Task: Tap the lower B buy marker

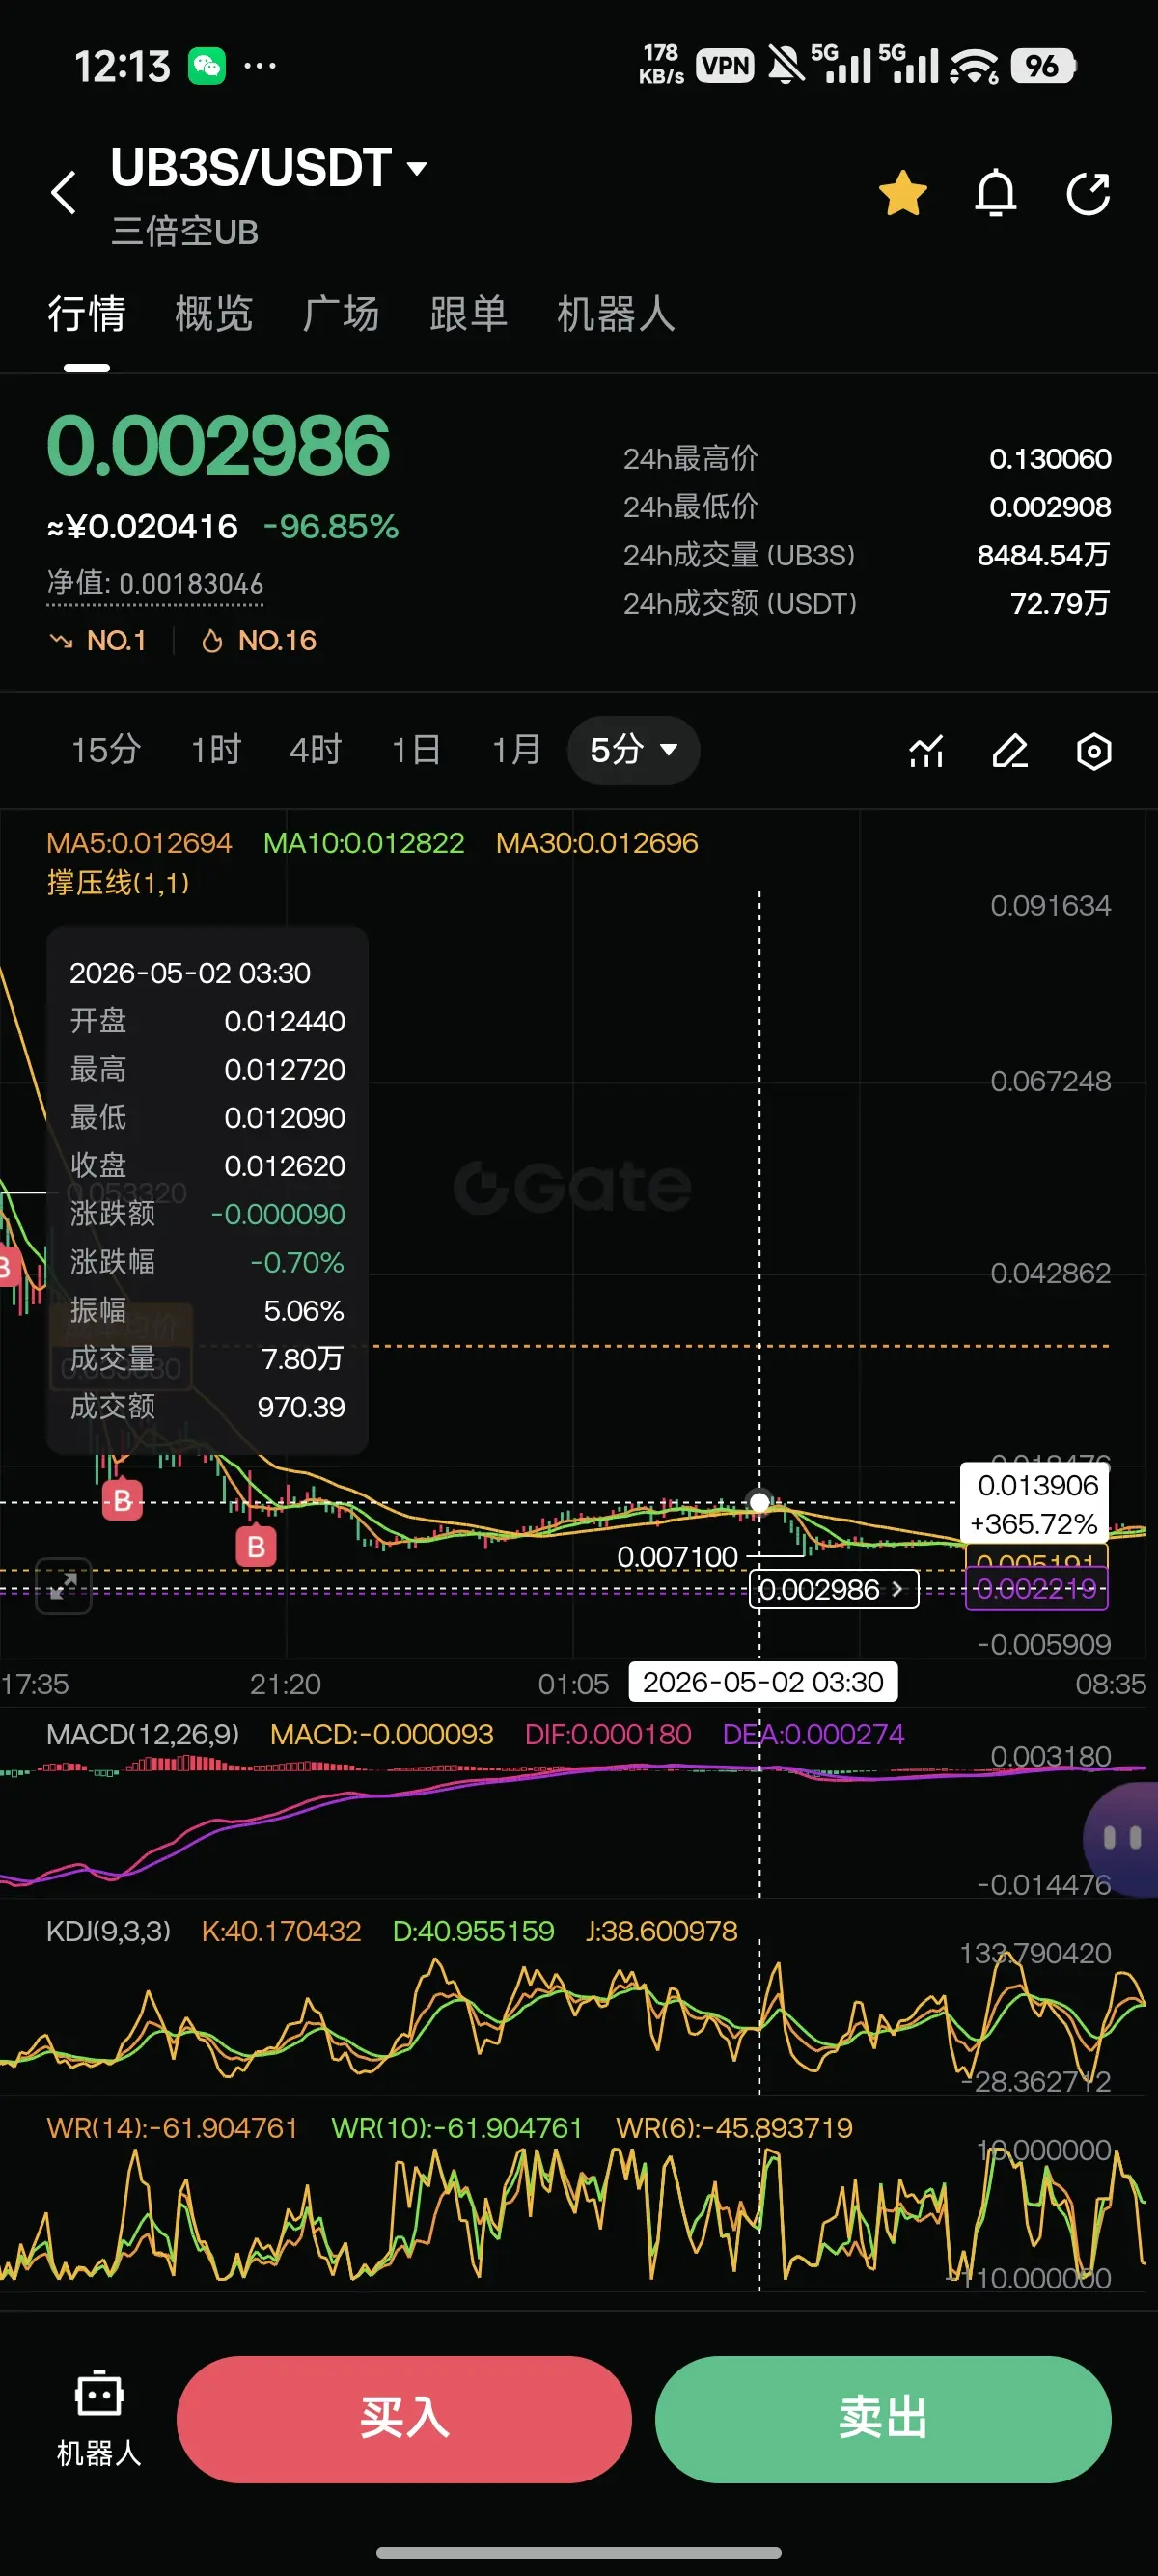Action: coord(256,1547)
